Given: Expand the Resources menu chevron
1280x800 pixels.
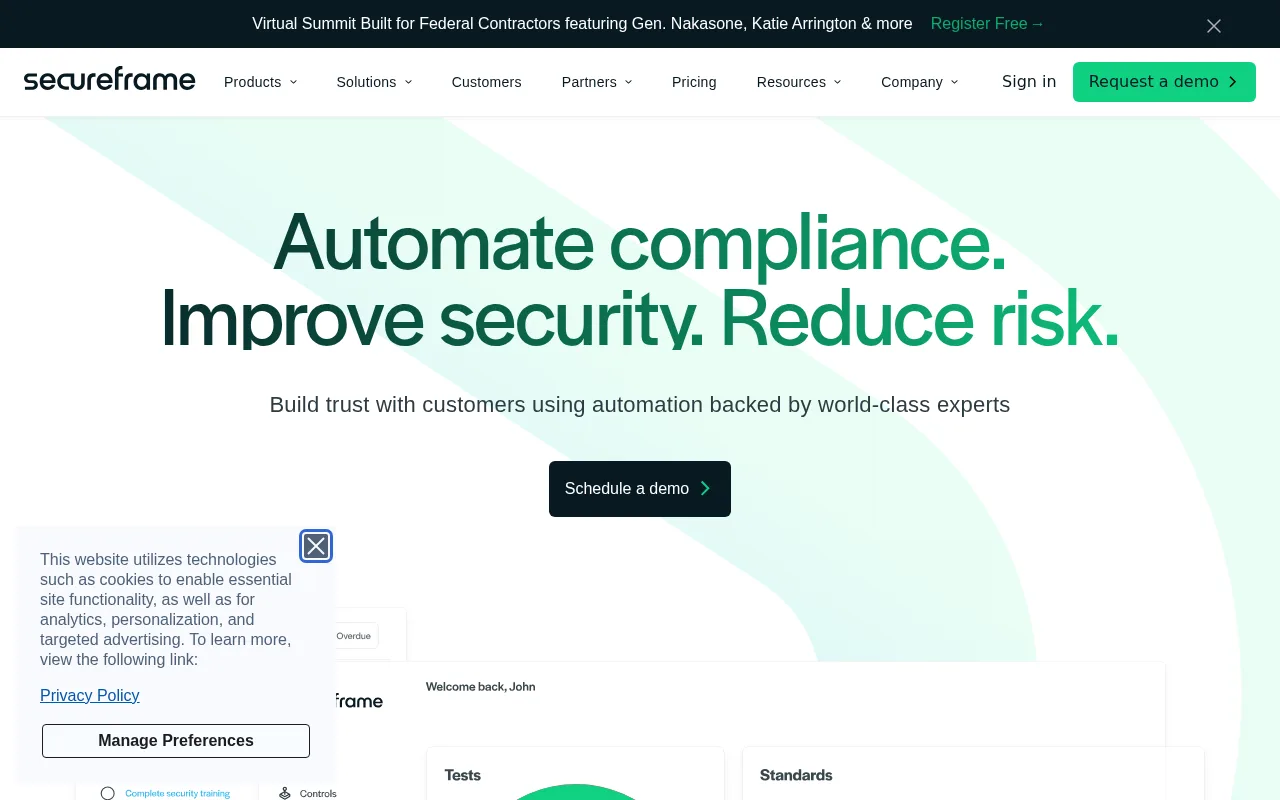Looking at the screenshot, I should click(837, 82).
